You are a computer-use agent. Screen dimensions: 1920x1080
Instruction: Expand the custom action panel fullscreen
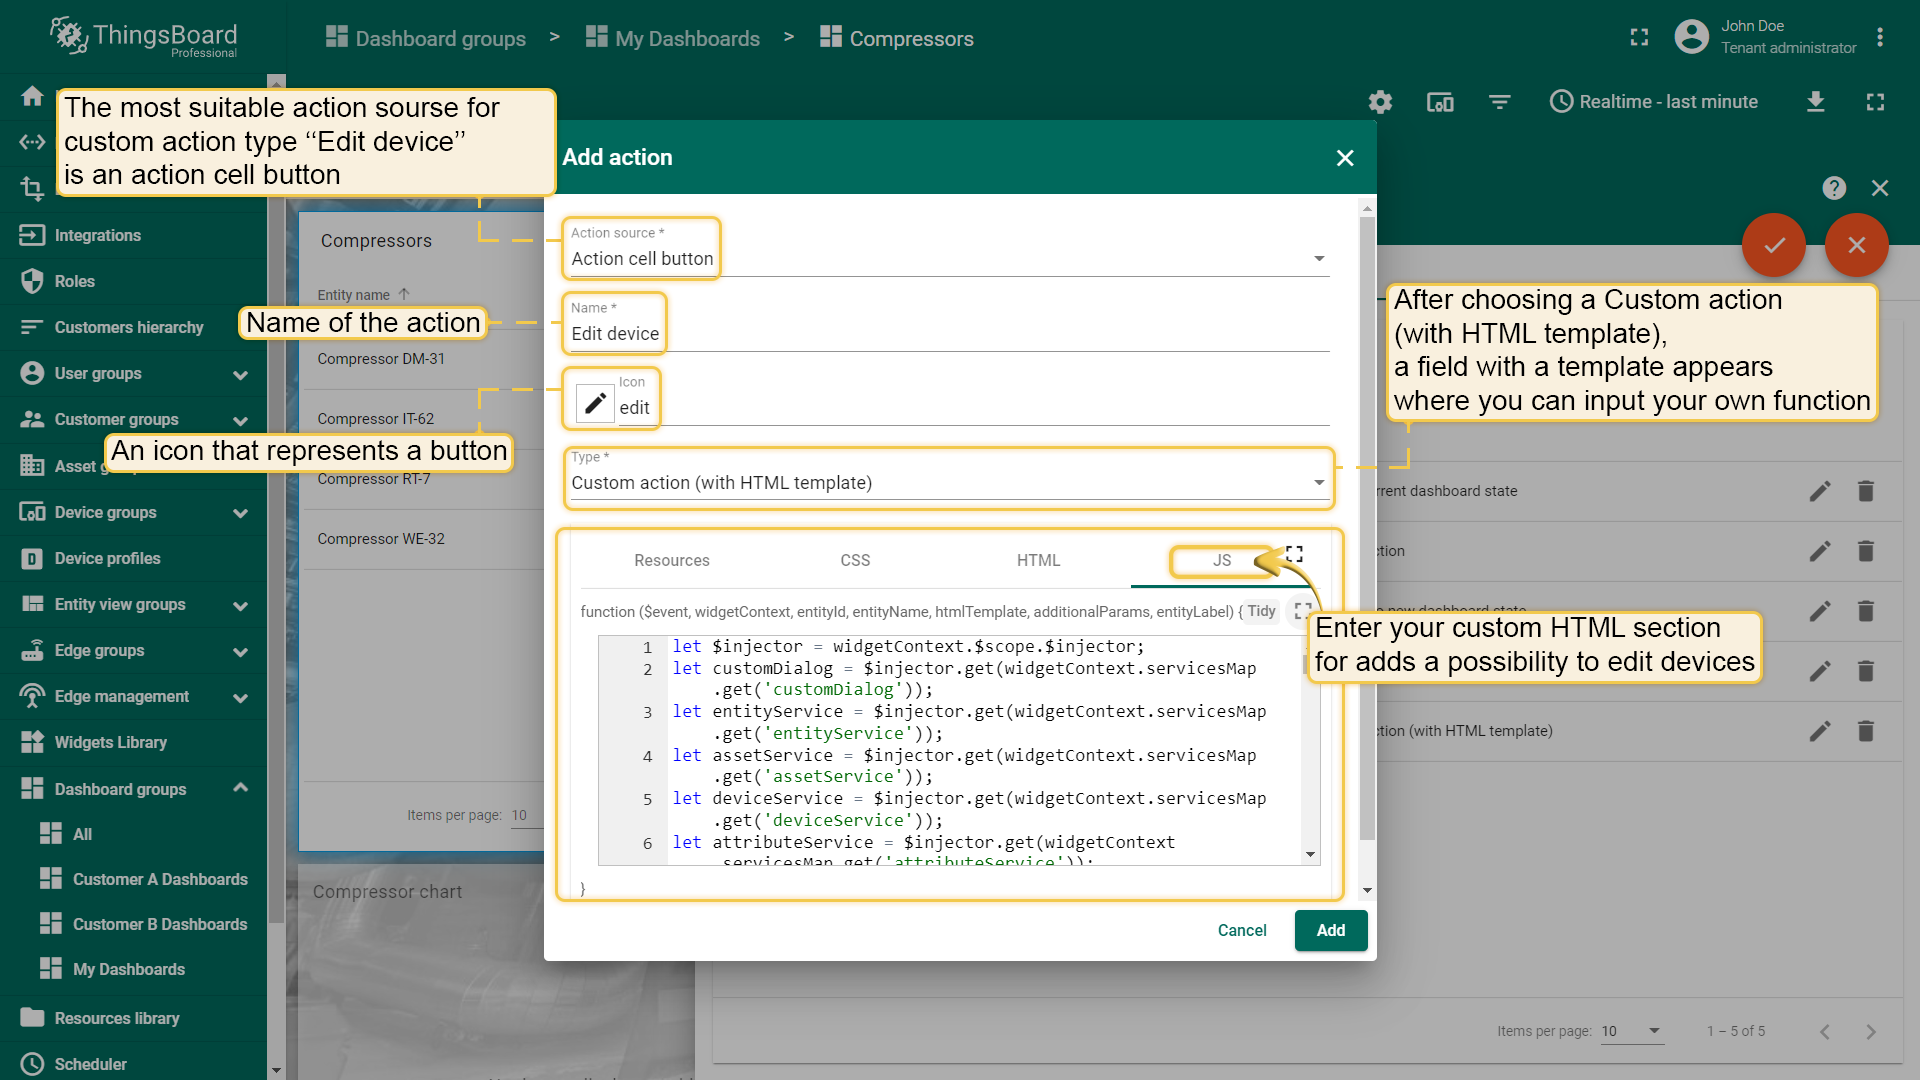(1294, 554)
